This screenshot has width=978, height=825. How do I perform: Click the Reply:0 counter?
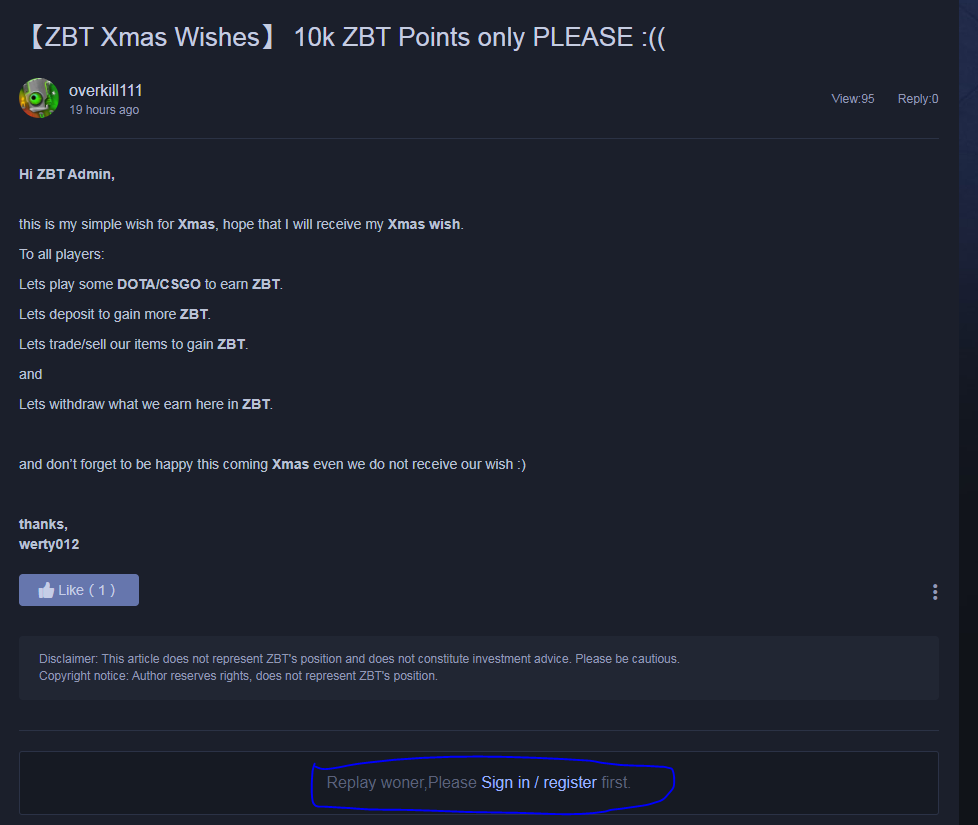pos(917,99)
